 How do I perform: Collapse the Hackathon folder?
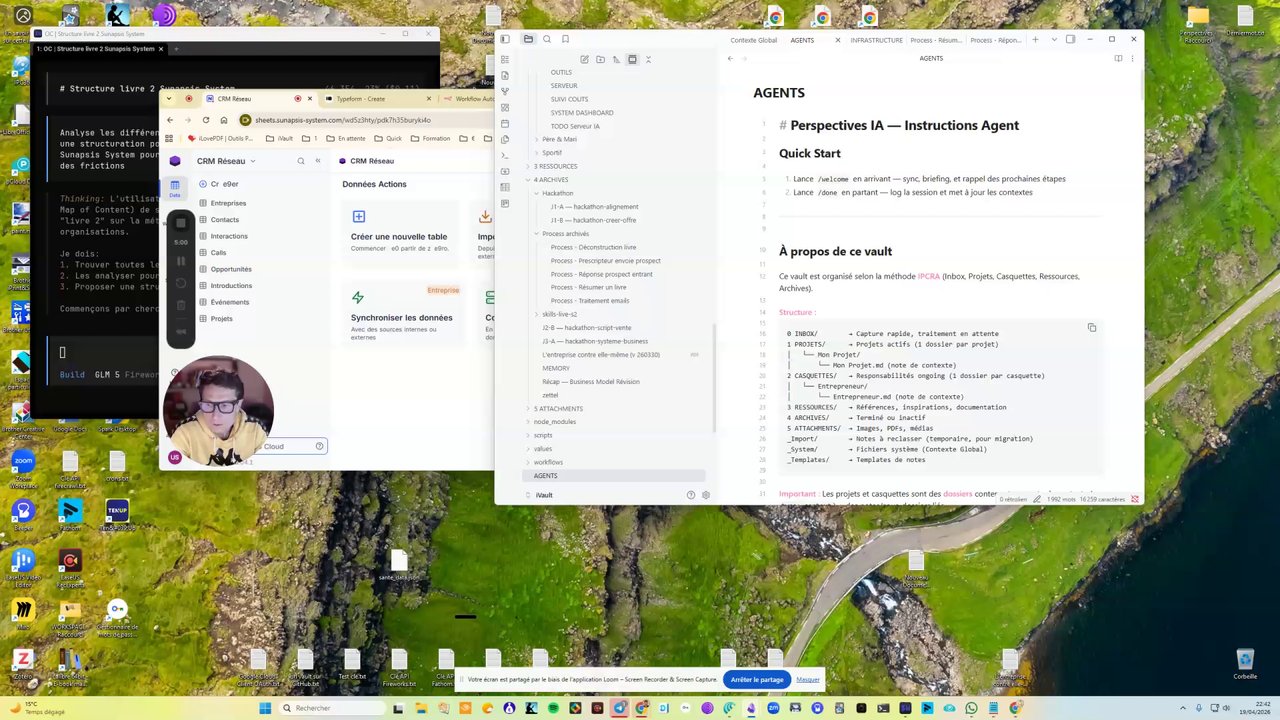click(558, 193)
